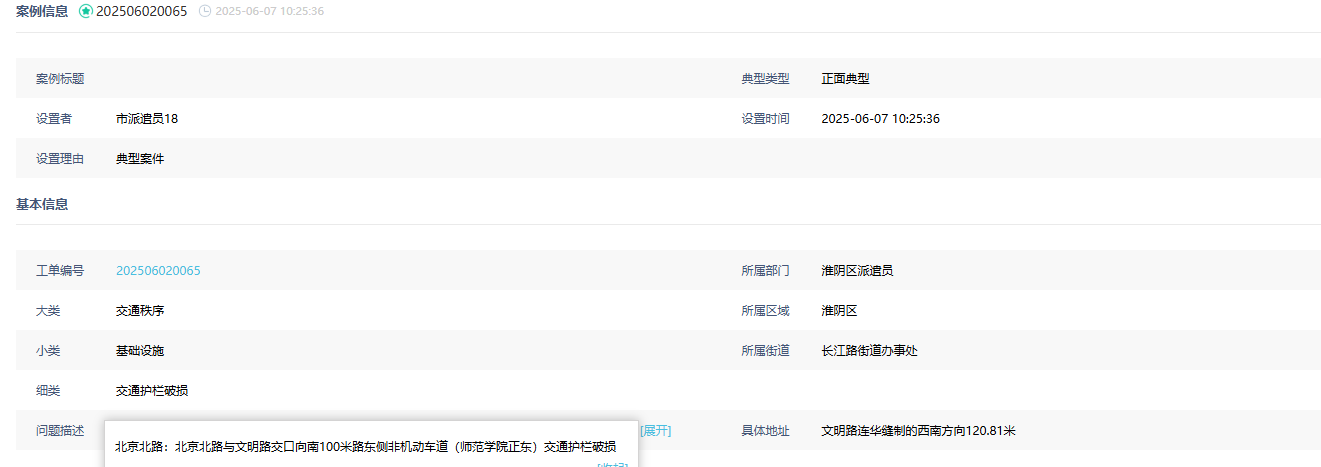Click the gray timestamp 2025-06-07 10:25:36 in header
Image resolution: width=1321 pixels, height=467 pixels.
coord(270,11)
